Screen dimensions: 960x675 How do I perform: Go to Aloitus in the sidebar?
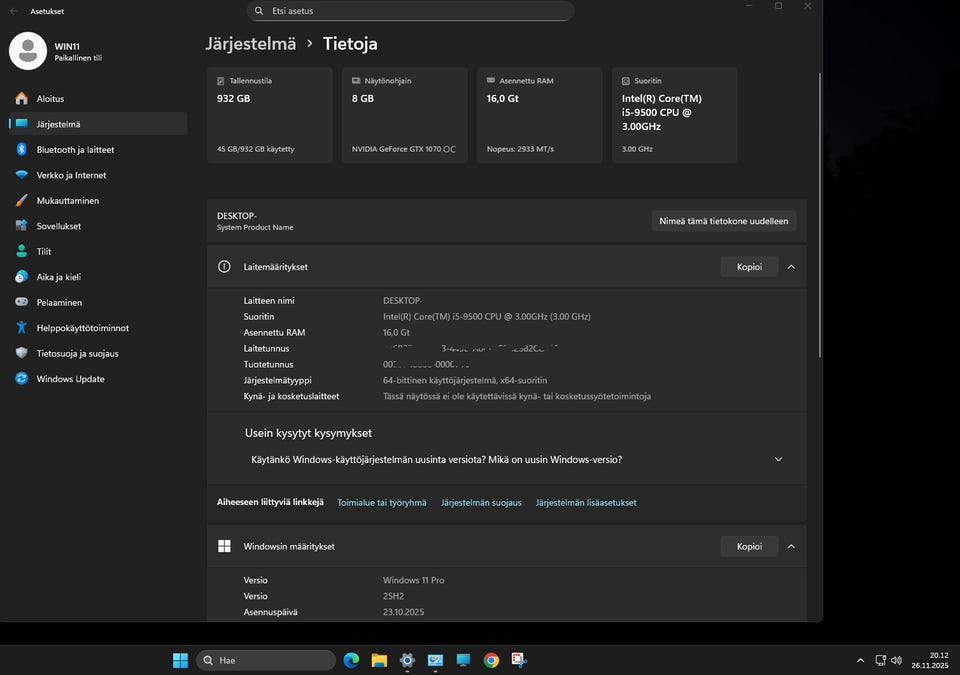pyautogui.click(x=50, y=99)
